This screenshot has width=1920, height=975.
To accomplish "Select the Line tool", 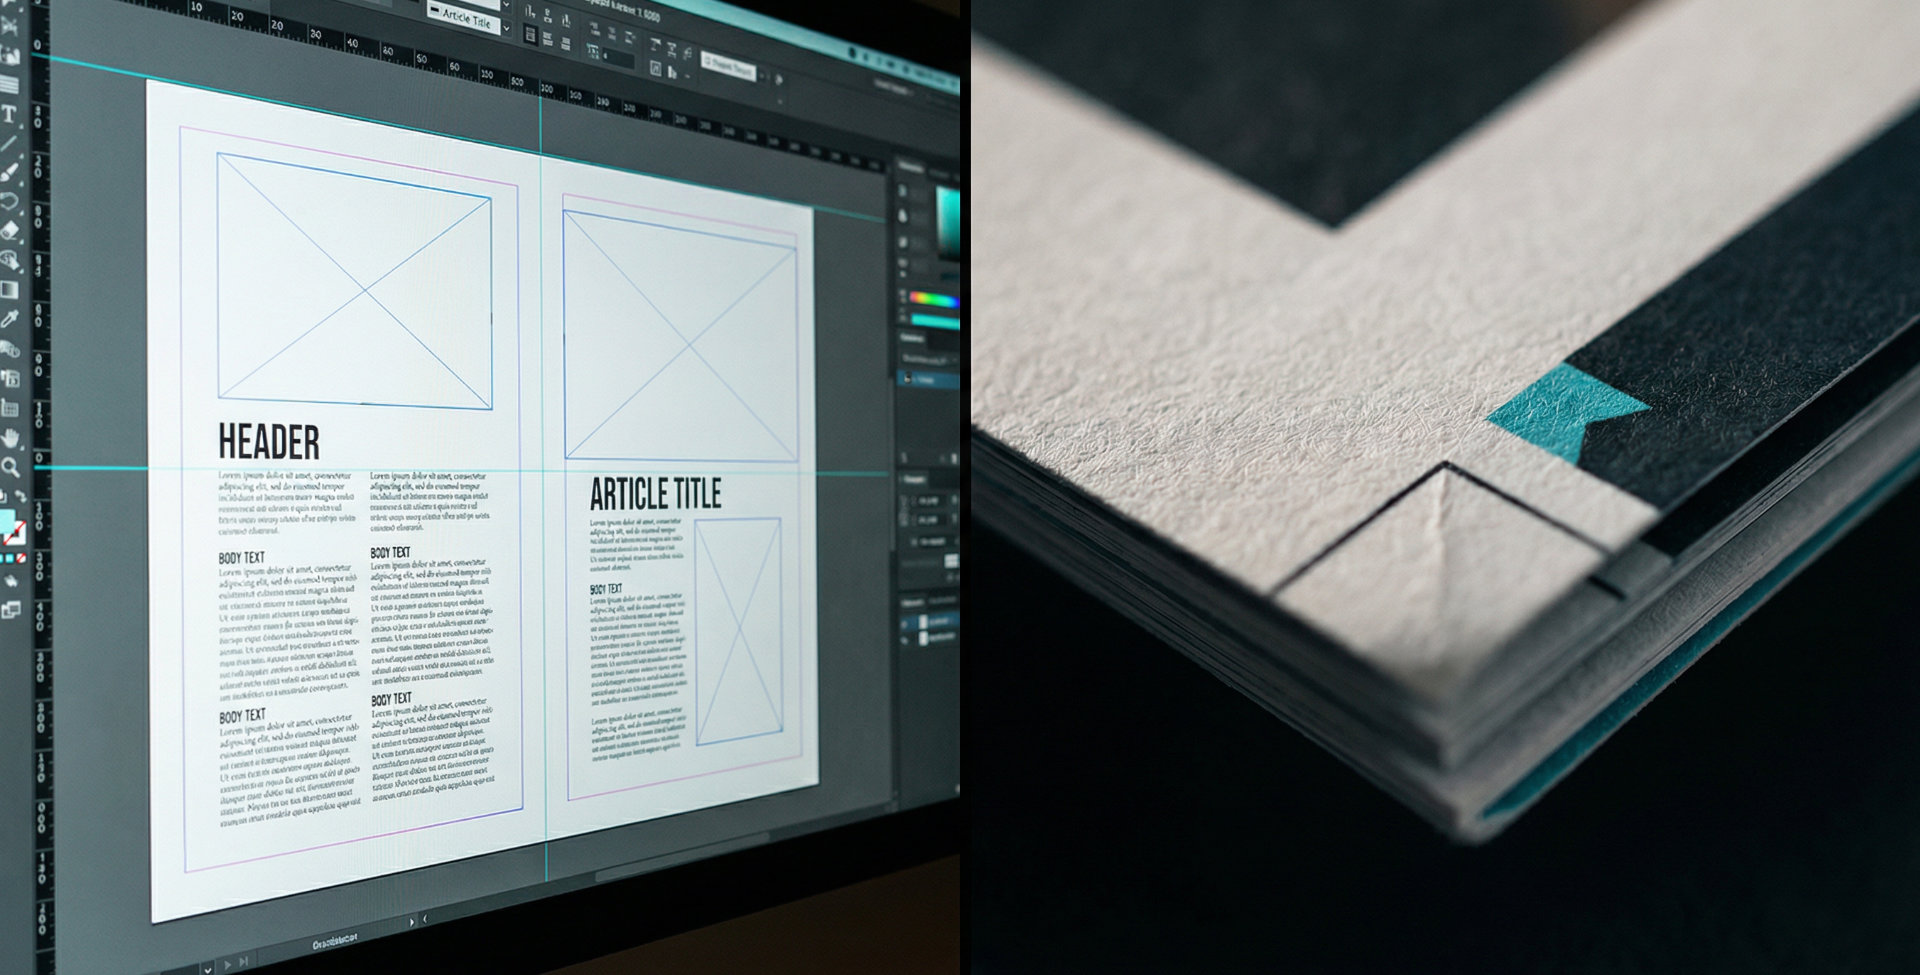I will [9, 143].
